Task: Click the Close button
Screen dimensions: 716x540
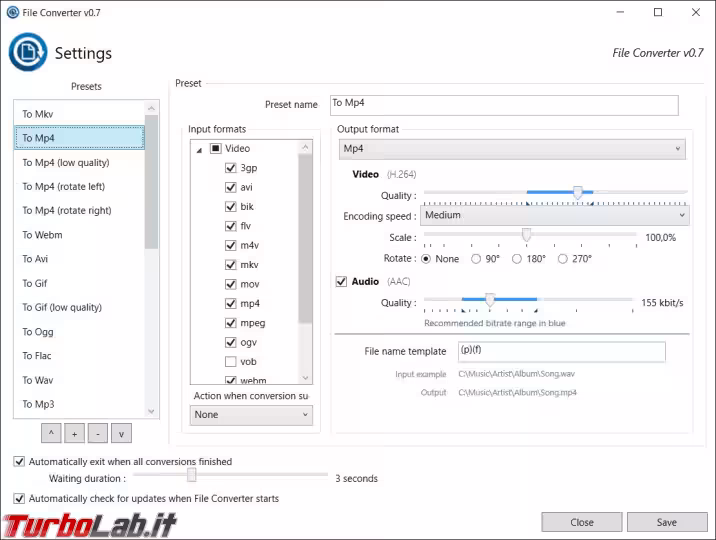Action: [582, 522]
